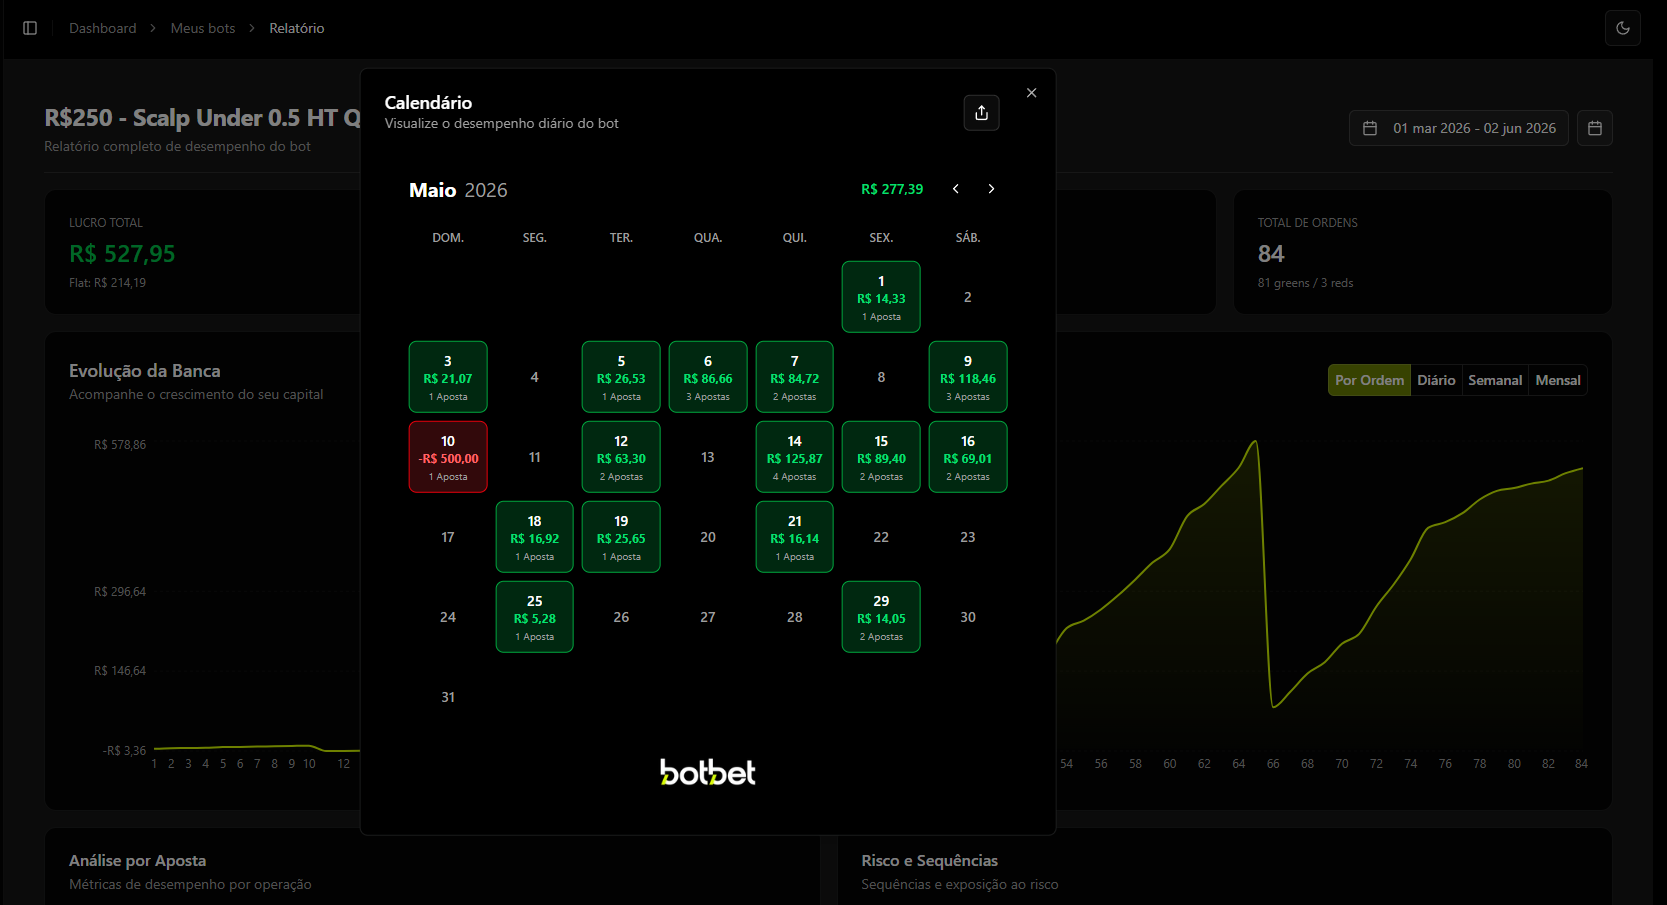Click '81 greens / 3 reds' text

click(1305, 283)
